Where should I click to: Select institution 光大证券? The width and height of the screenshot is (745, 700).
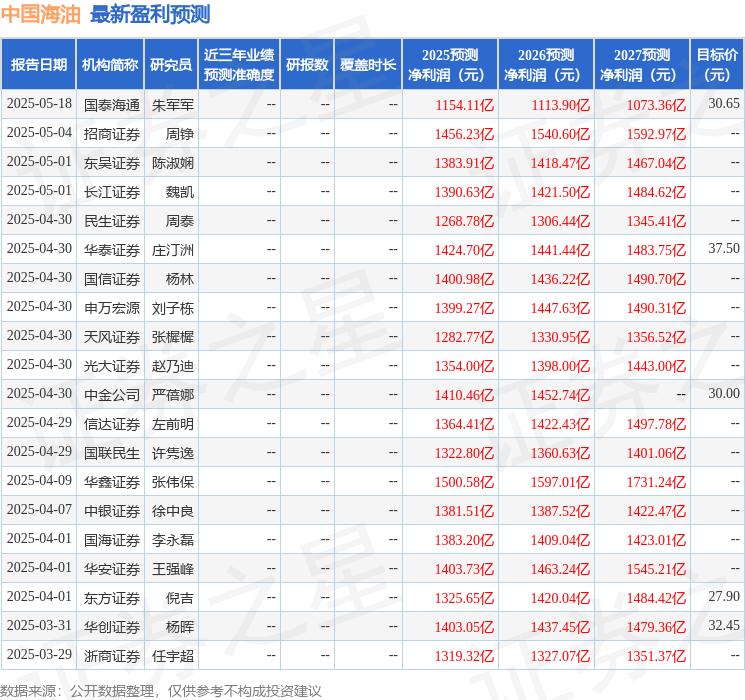112,366
